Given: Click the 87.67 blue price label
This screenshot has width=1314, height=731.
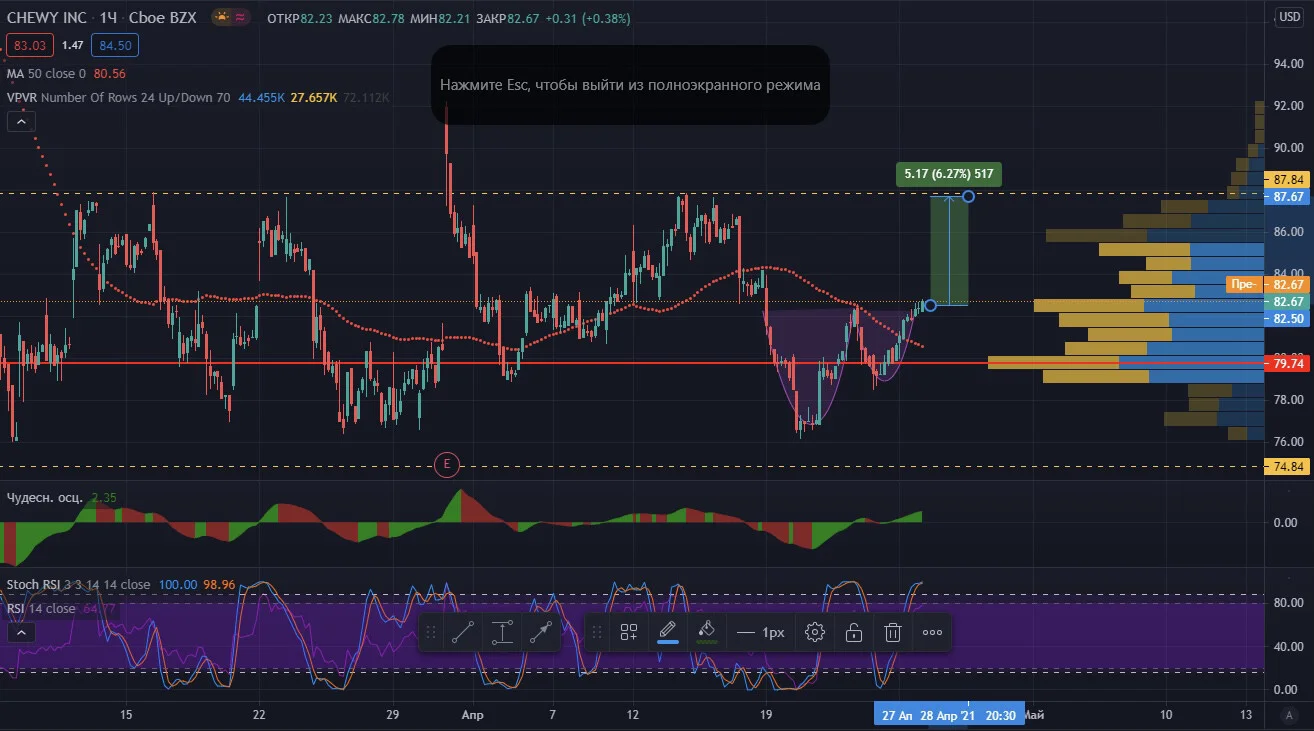Looking at the screenshot, I should coord(1285,197).
